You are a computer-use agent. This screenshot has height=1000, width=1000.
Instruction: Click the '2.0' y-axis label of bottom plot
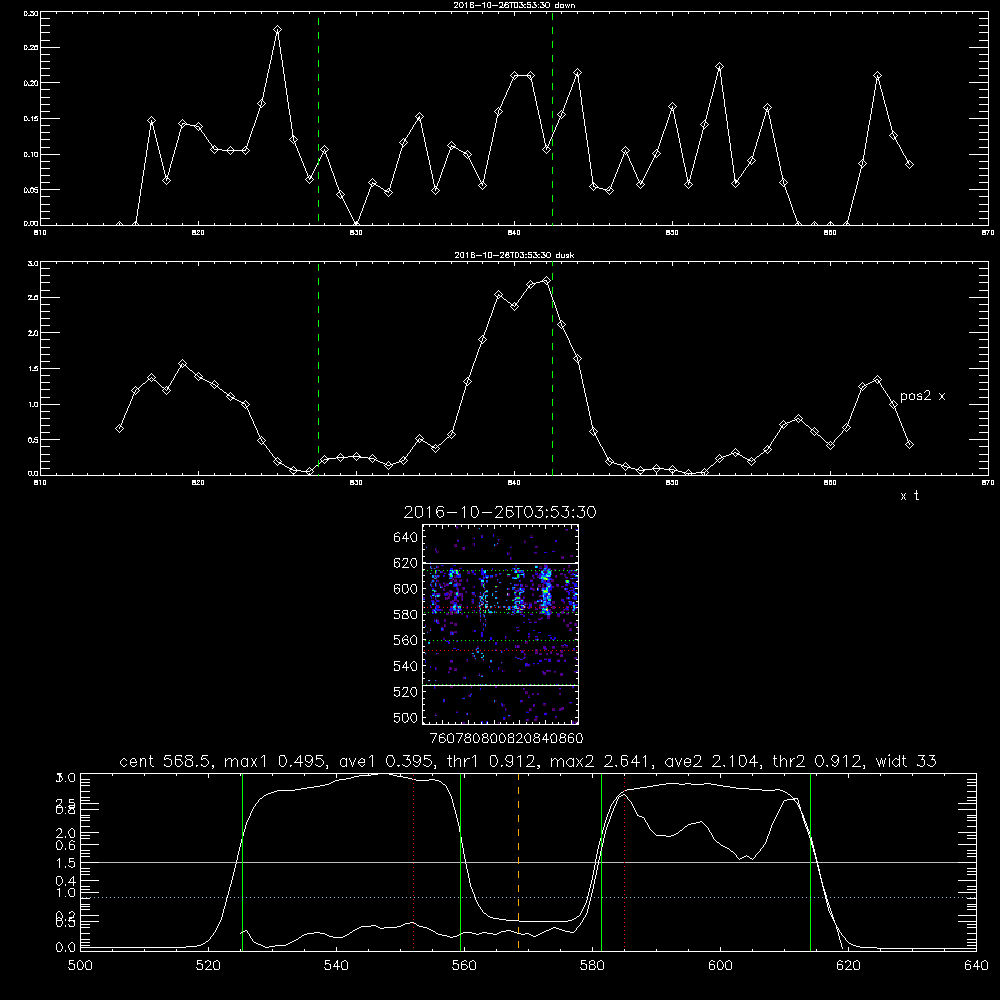(66, 833)
